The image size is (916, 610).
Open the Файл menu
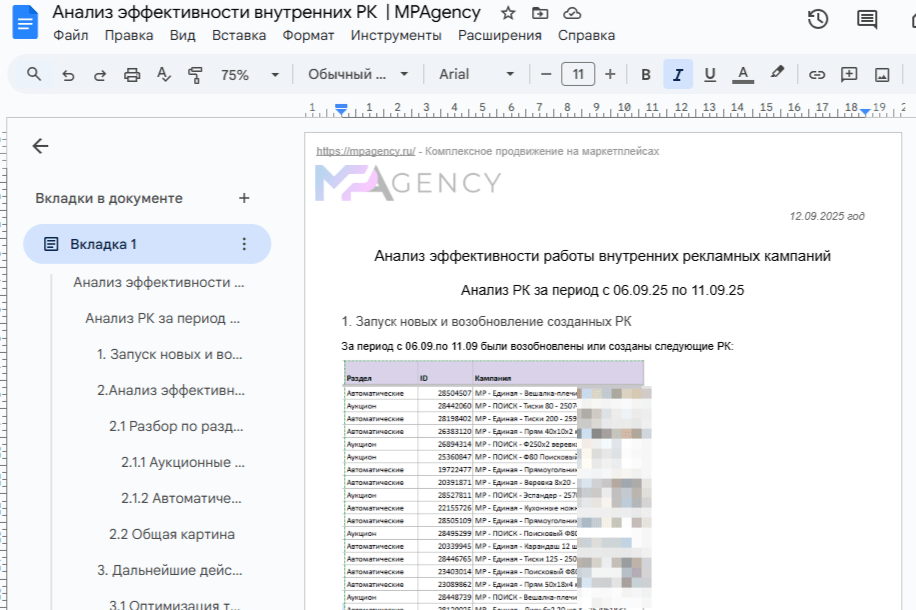tap(71, 35)
